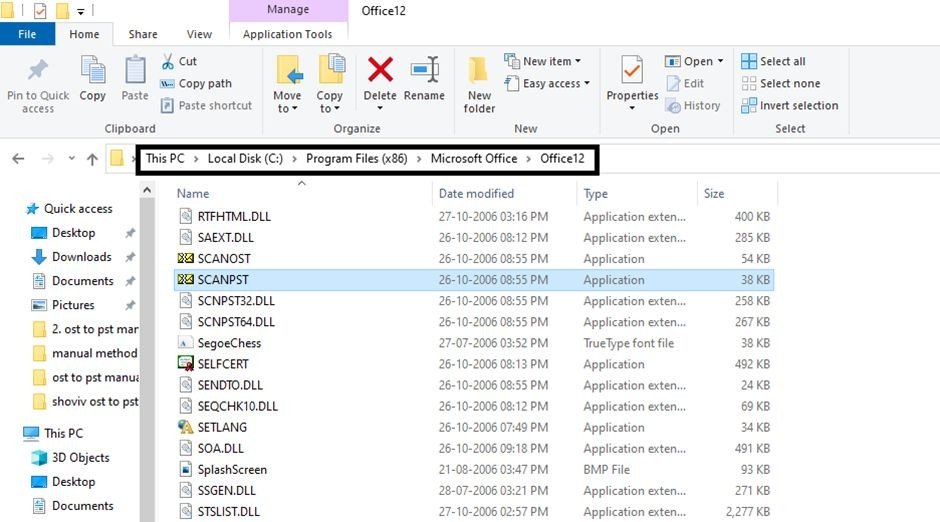Sort by the Name column
The height and width of the screenshot is (522, 940).
click(193, 194)
